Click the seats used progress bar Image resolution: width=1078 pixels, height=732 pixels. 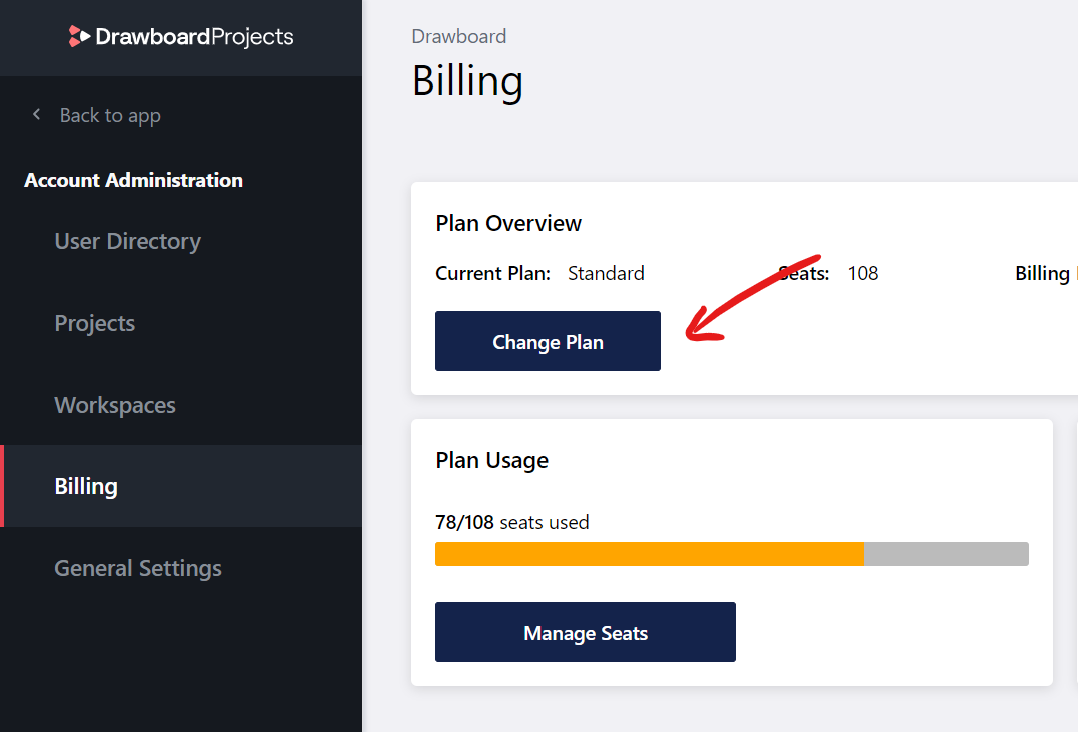pos(732,554)
